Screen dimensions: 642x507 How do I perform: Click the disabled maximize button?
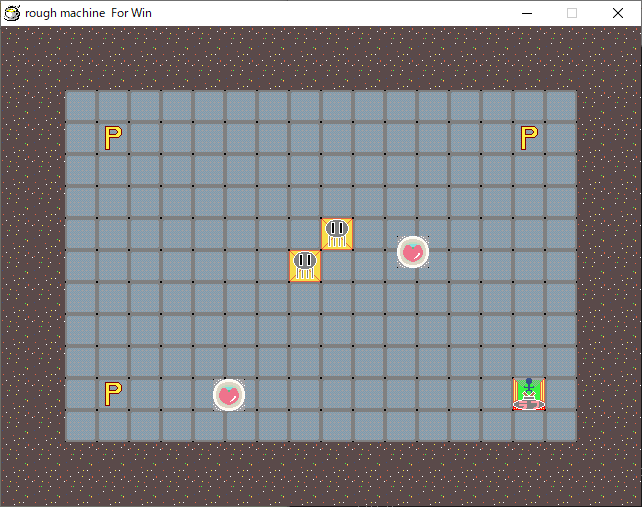pyautogui.click(x=572, y=13)
